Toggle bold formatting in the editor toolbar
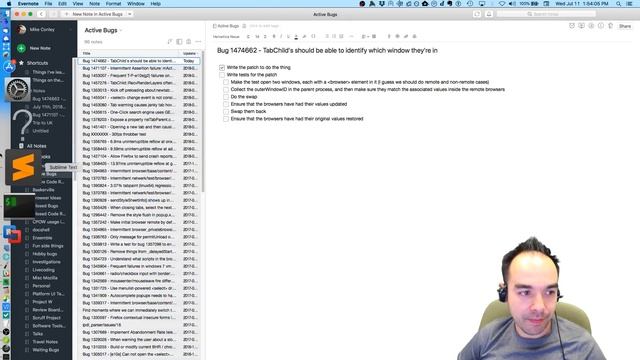The width and height of the screenshot is (640, 360). [274, 36]
